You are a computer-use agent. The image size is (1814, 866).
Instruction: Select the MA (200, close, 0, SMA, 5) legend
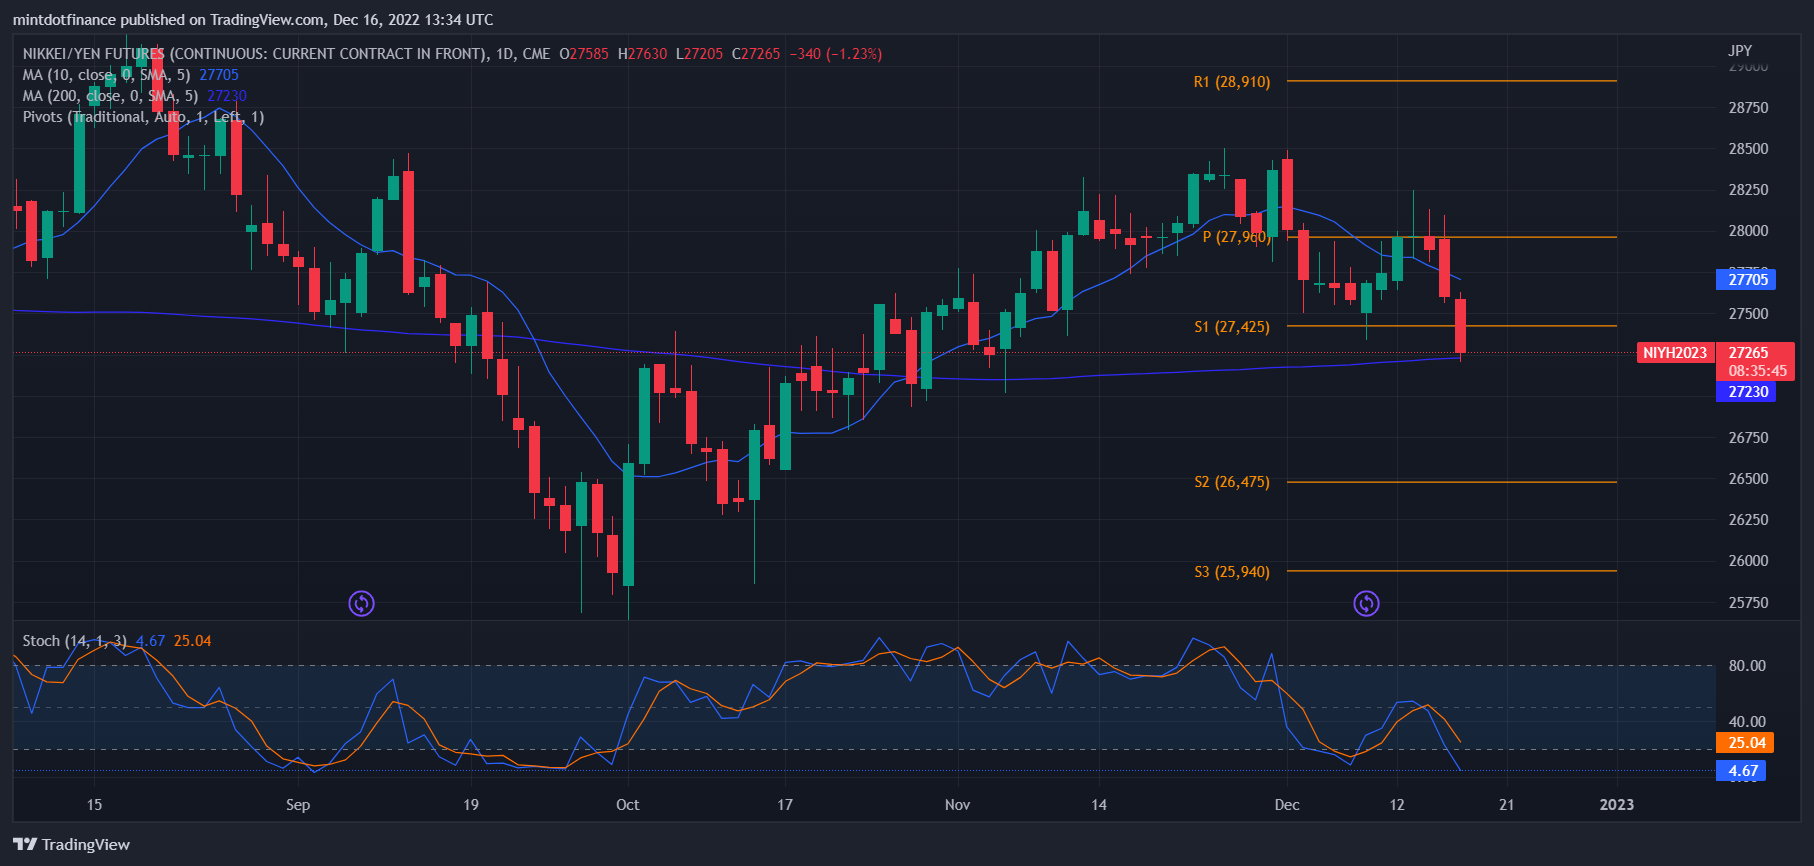point(110,96)
